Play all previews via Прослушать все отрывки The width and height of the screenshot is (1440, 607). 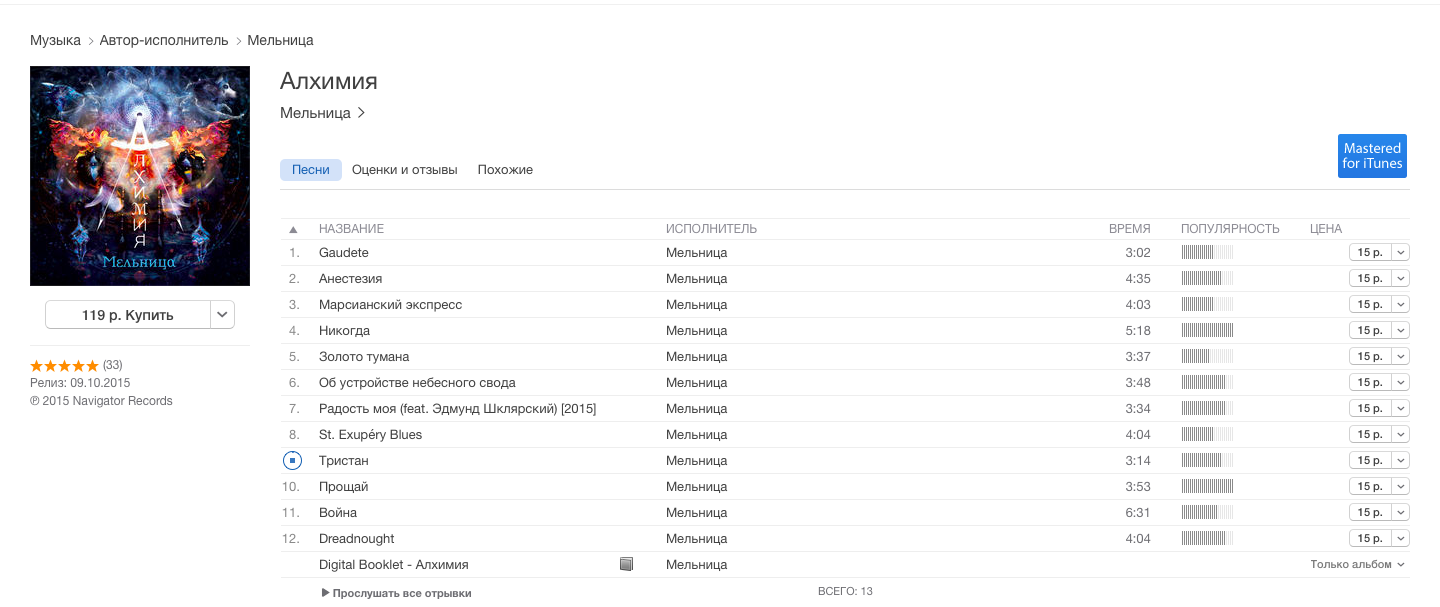click(397, 593)
